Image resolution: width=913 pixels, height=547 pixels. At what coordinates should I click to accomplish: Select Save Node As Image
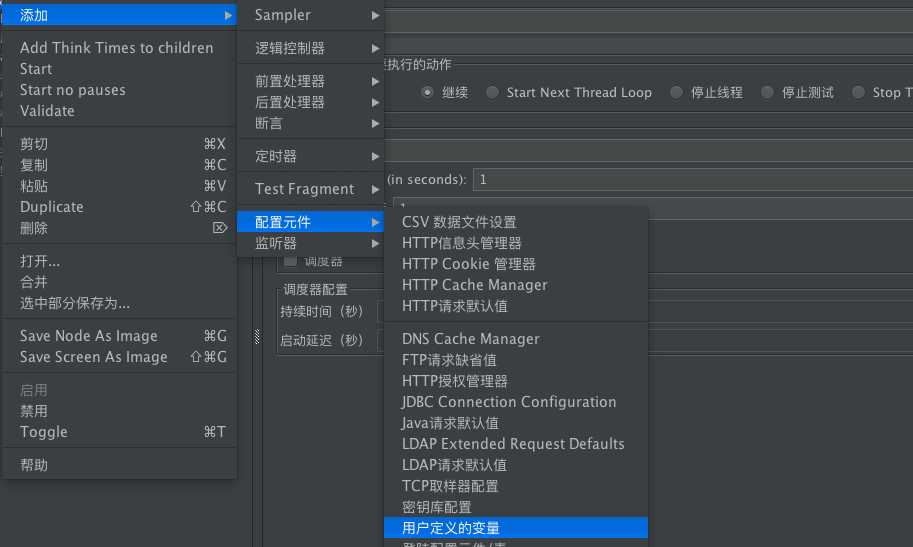119,336
